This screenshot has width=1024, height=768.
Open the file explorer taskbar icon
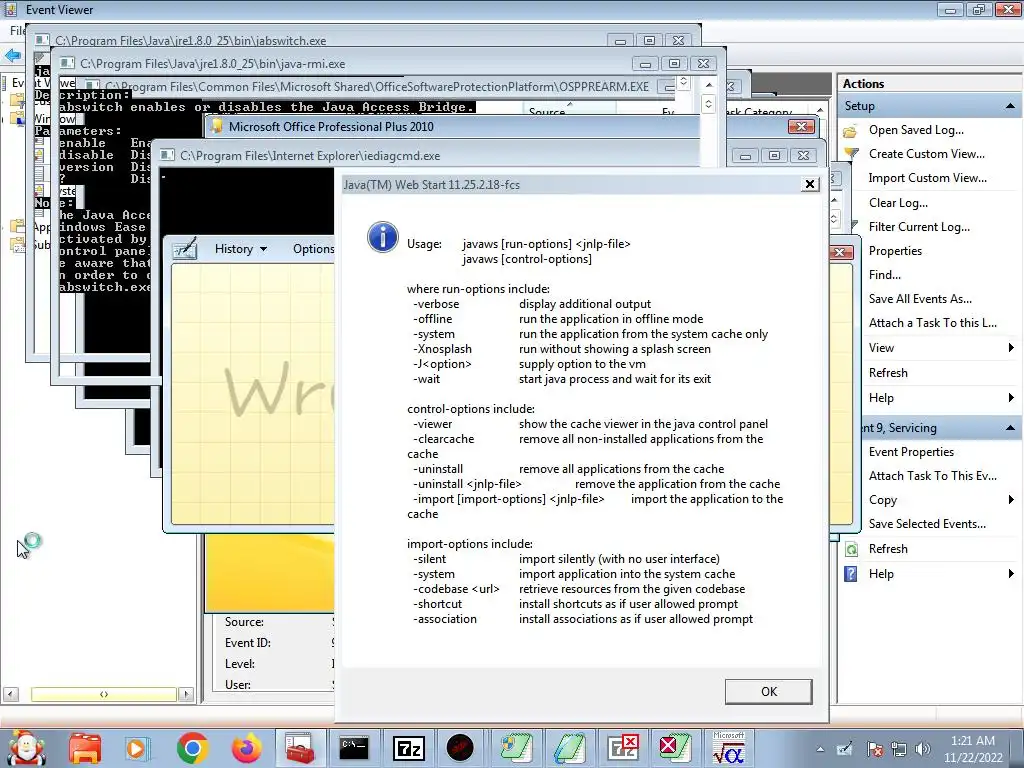[85, 748]
